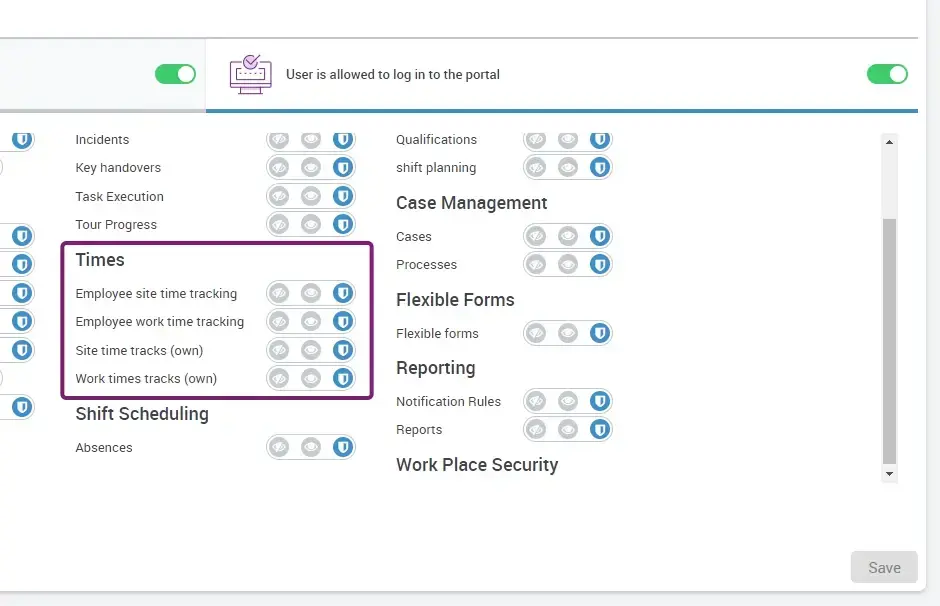Select the shield icon for Task Execution
Image resolution: width=940 pixels, height=606 pixels.
pyautogui.click(x=343, y=196)
